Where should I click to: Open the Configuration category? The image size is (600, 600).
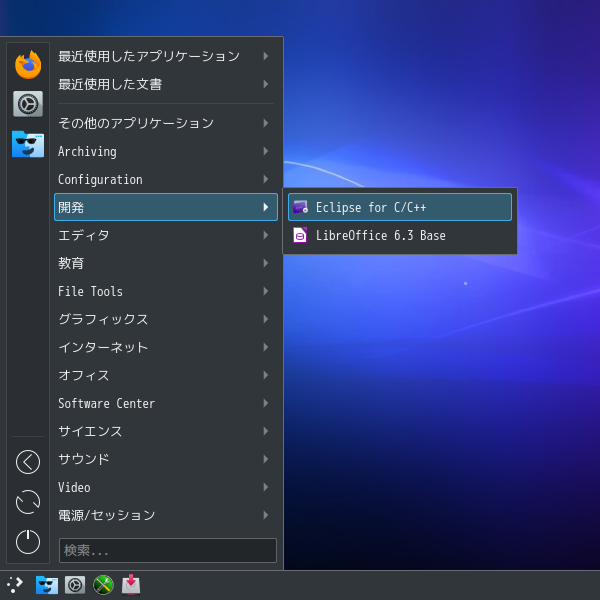[x=166, y=179]
